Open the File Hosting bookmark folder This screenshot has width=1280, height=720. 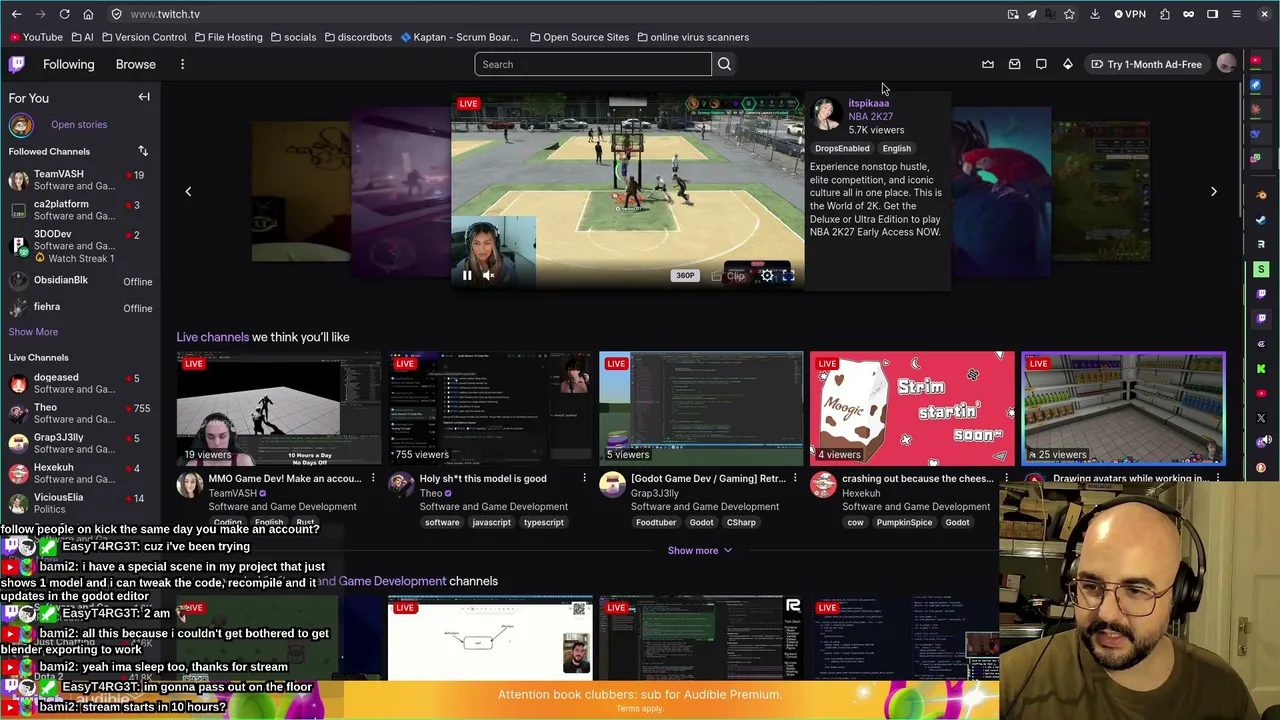pos(227,37)
